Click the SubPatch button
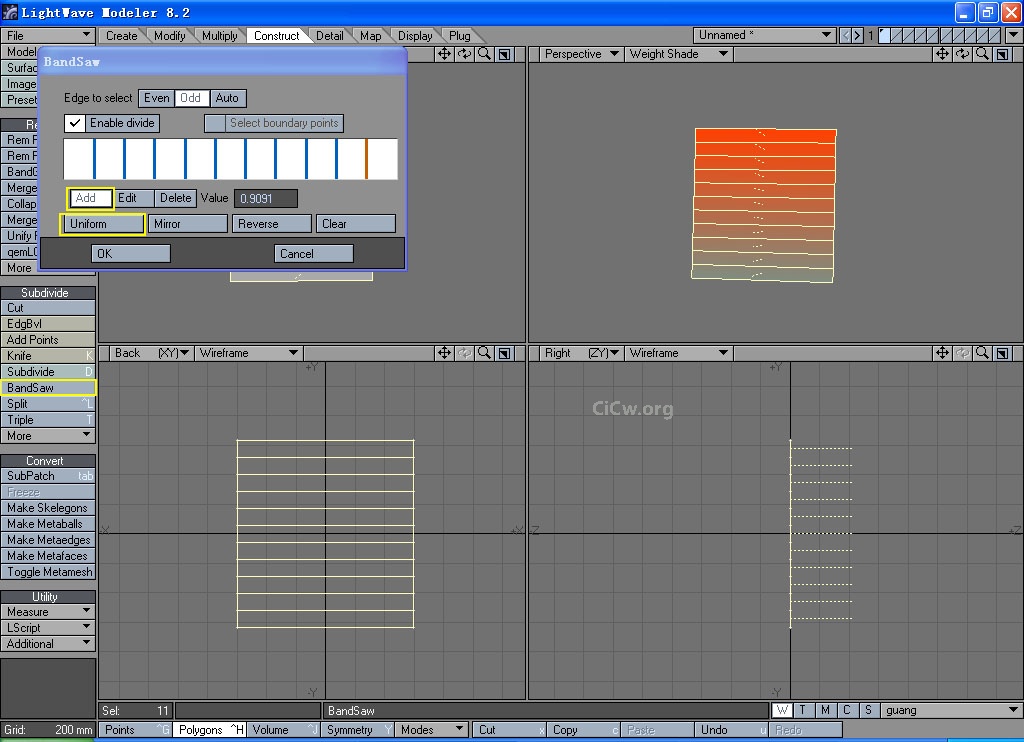Screen dimensions: 1024x742 click(48, 476)
